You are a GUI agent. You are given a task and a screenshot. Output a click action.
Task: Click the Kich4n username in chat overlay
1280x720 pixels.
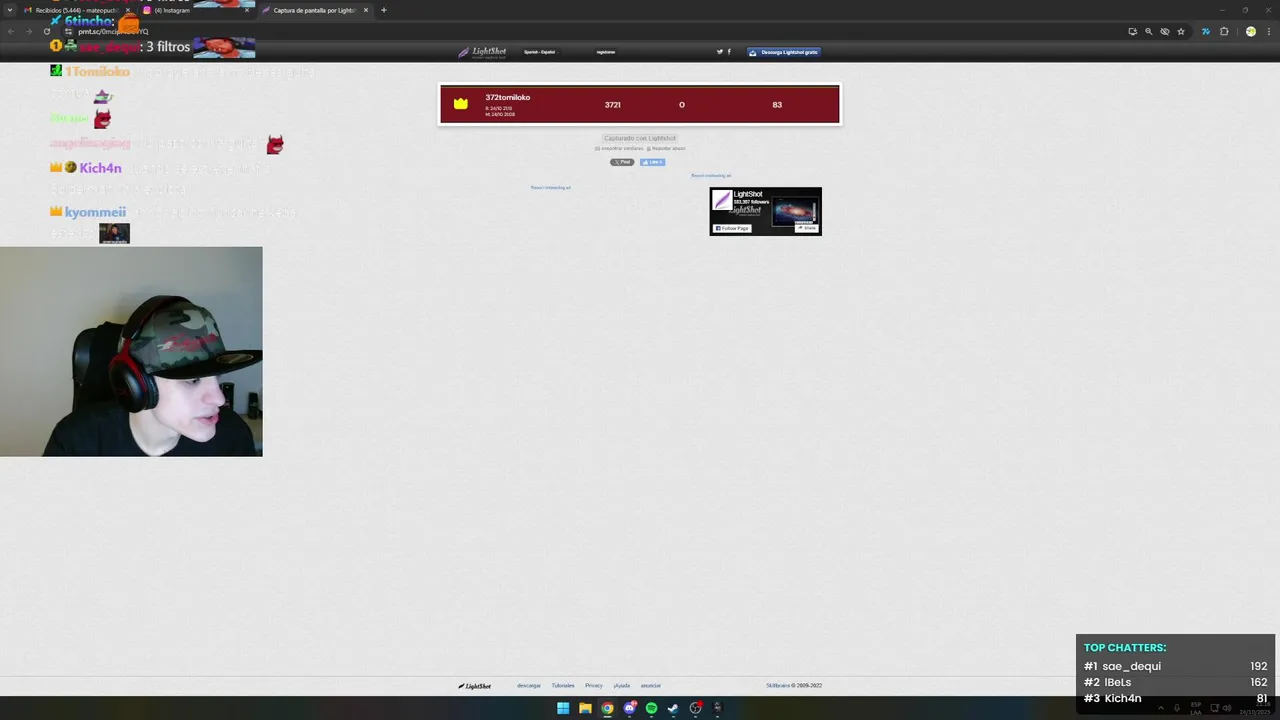[x=100, y=168]
